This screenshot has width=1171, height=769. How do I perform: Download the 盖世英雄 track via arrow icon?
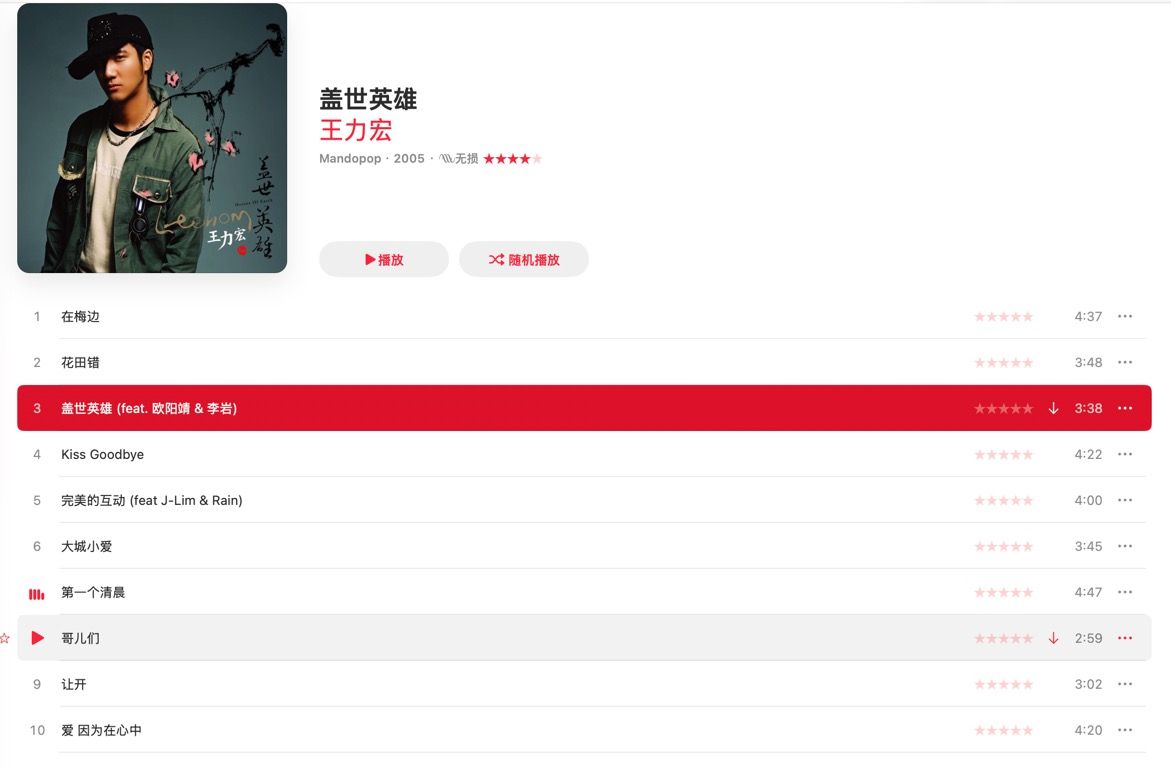pyautogui.click(x=1053, y=408)
